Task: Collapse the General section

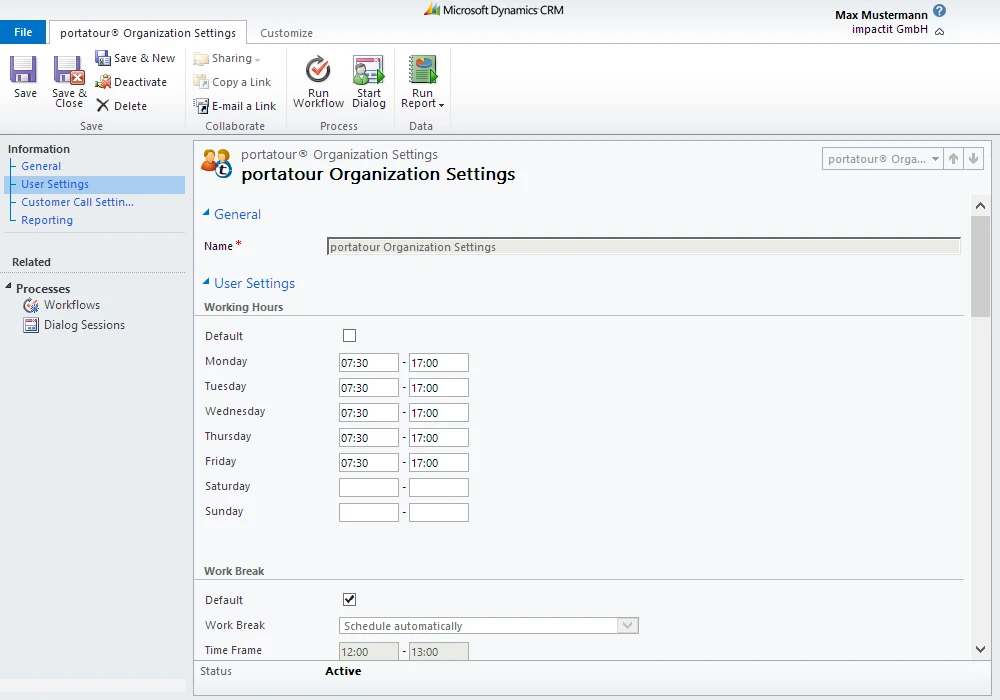Action: coord(206,213)
